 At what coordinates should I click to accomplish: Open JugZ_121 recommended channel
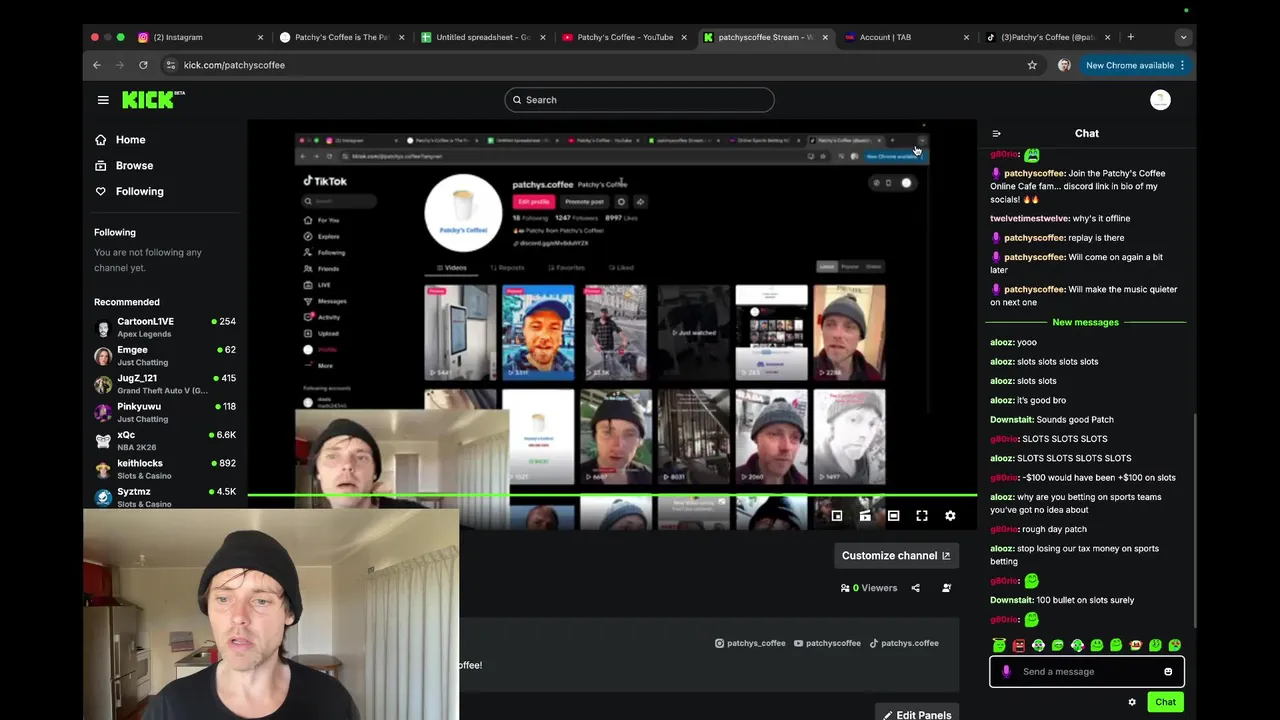pyautogui.click(x=165, y=384)
